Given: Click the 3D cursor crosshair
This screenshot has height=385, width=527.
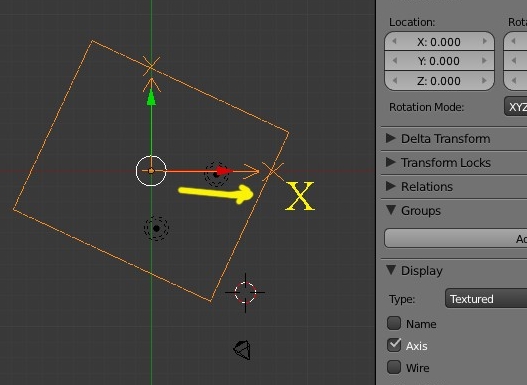Looking at the screenshot, I should click(x=245, y=293).
